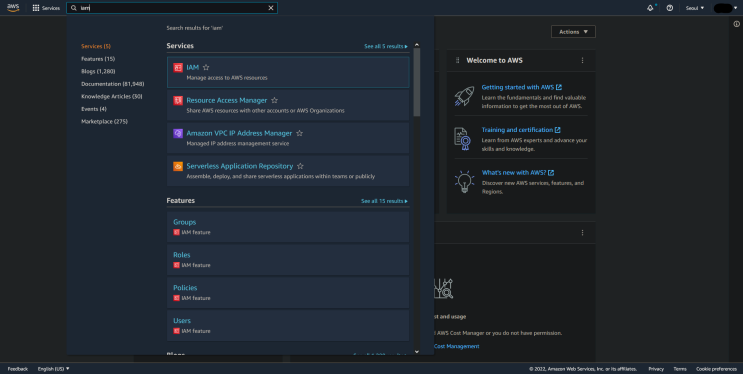Grab the Welcome to AWS drag handle
The height and width of the screenshot is (374, 743).
[457, 61]
